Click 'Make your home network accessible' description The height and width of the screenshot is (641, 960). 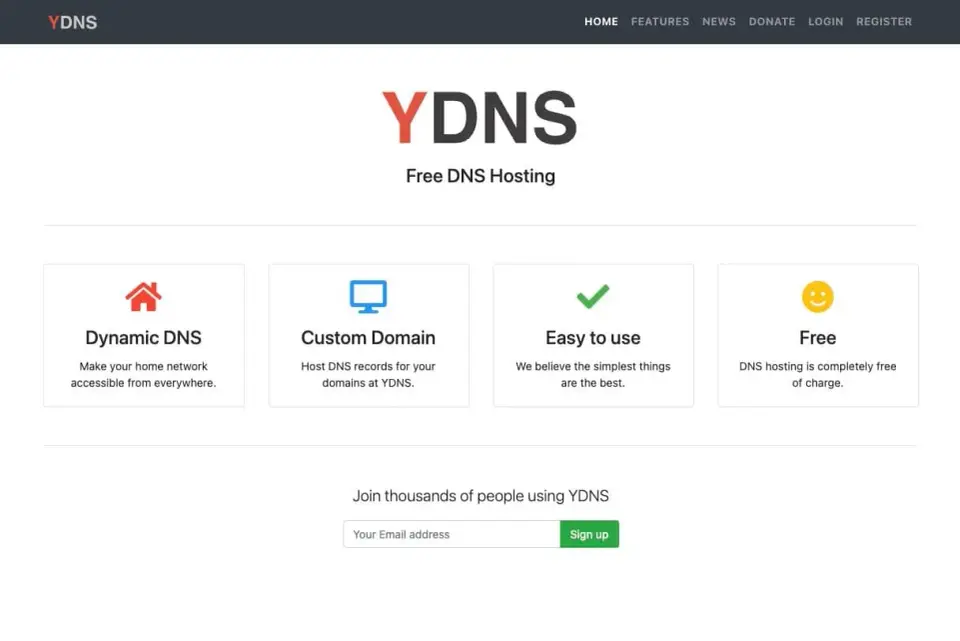(x=143, y=374)
